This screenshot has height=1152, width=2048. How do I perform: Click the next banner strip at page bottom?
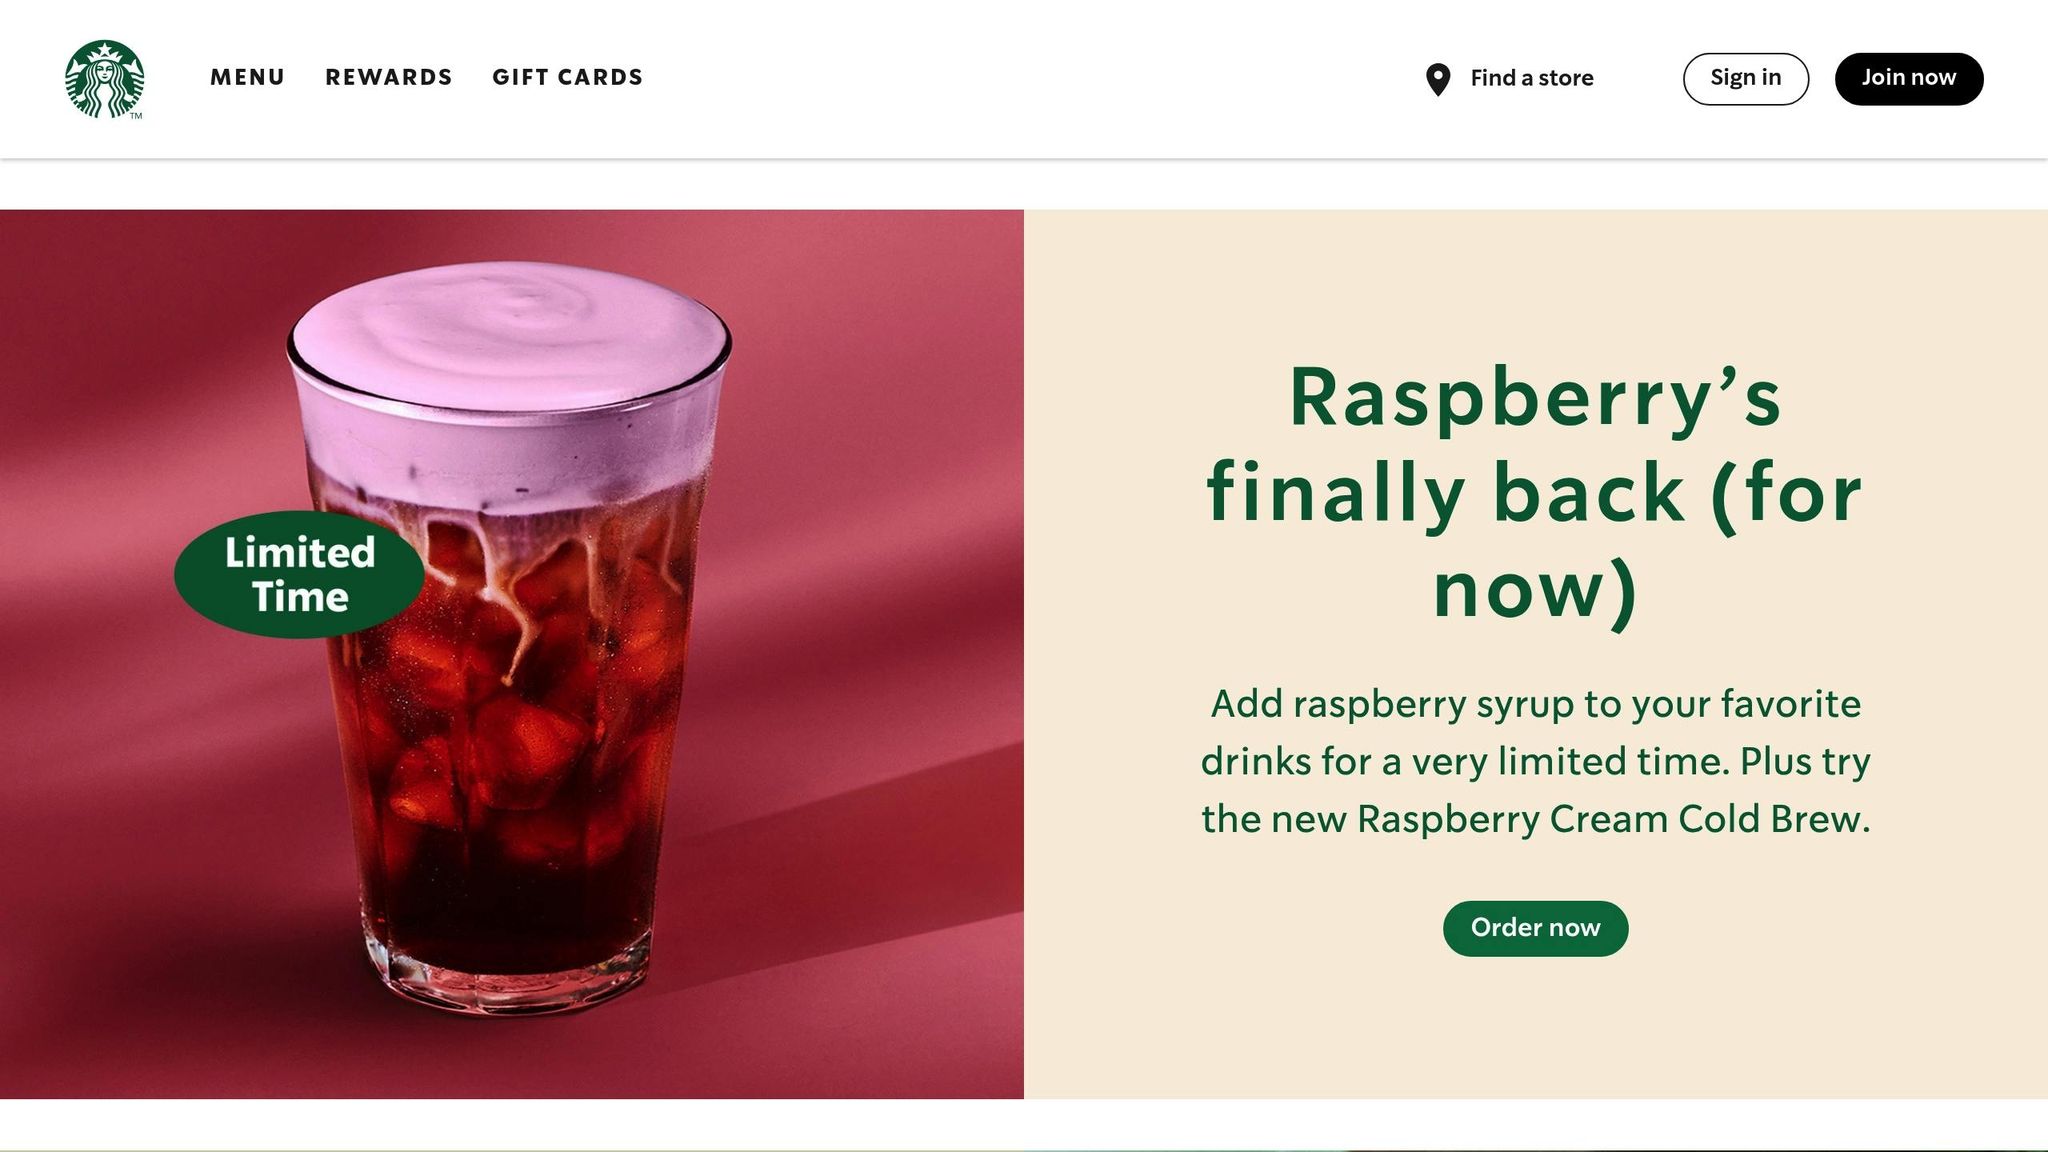tap(1024, 1150)
